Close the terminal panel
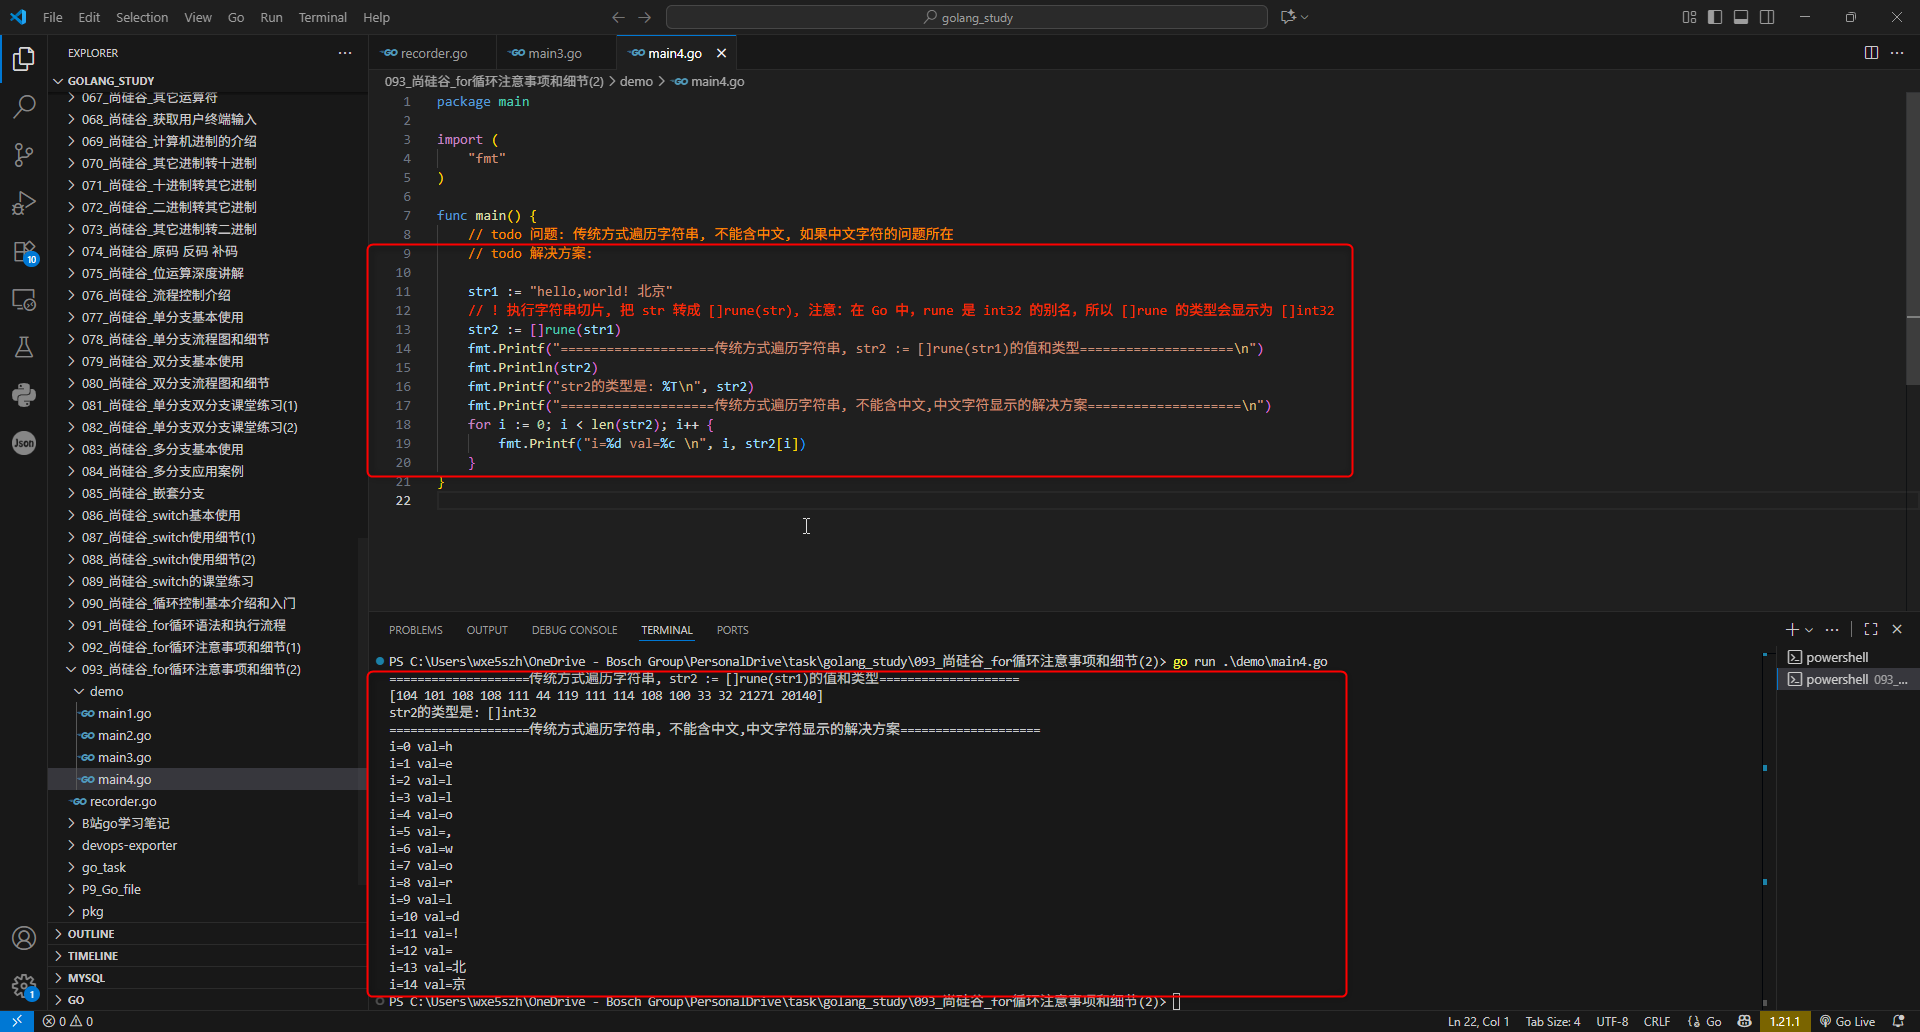 tap(1897, 629)
